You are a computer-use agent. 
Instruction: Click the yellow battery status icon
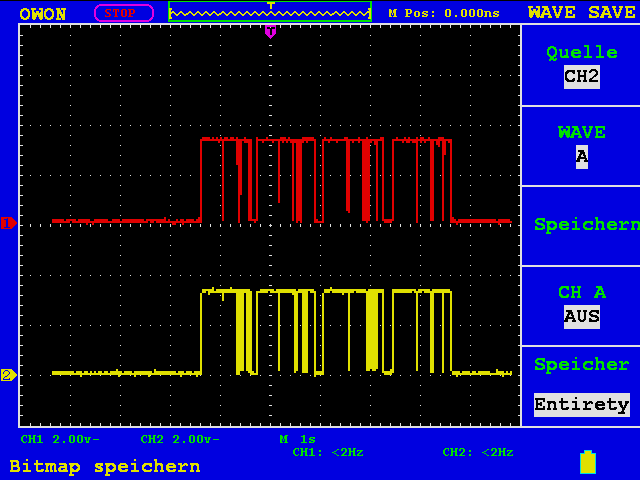[x=588, y=462]
